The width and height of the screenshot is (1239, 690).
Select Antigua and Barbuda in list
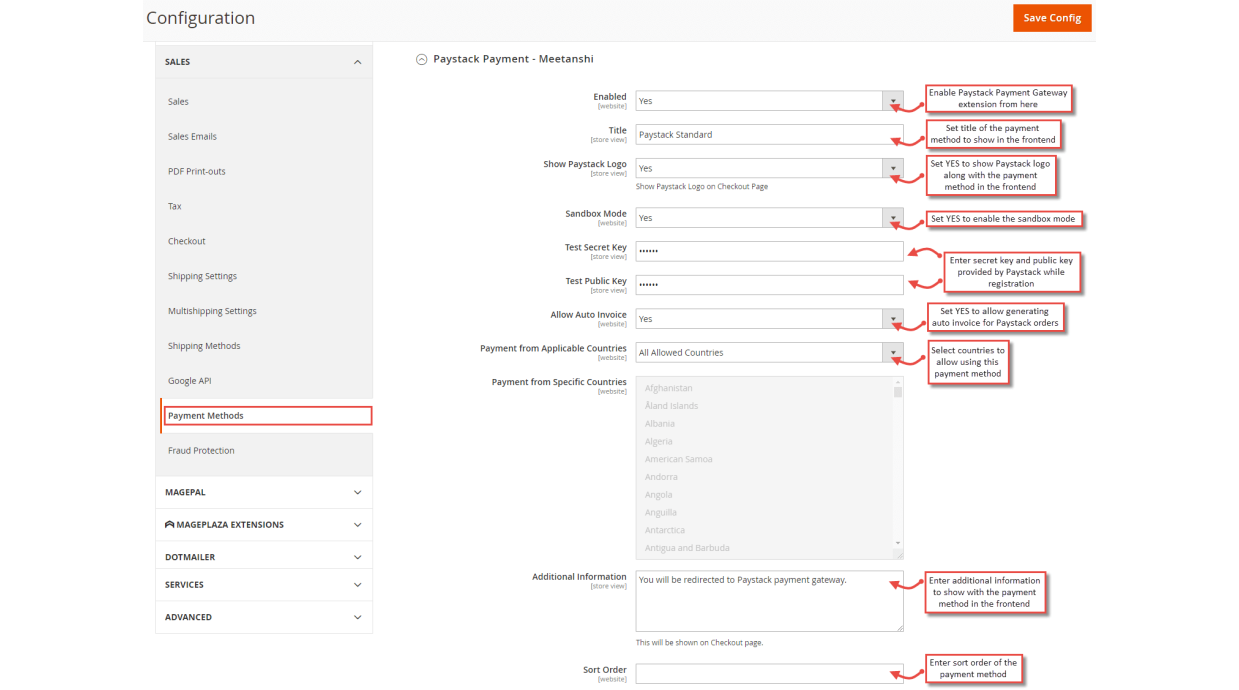pos(687,548)
